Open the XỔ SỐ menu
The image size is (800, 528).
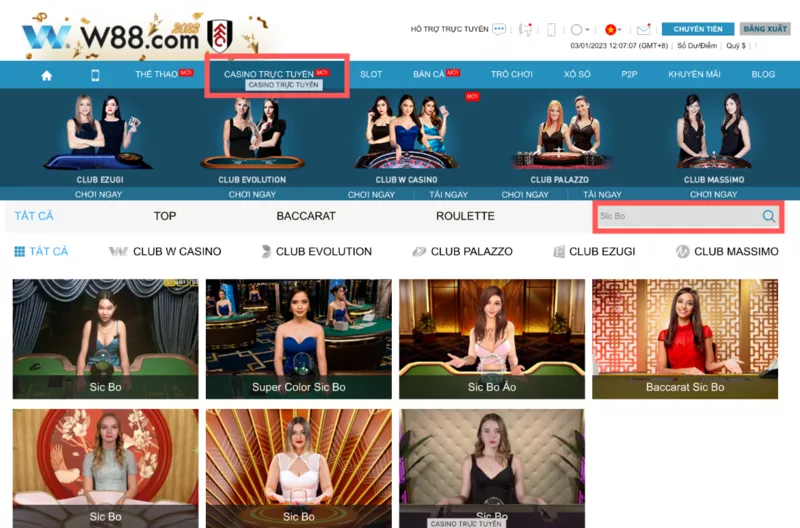tap(577, 74)
